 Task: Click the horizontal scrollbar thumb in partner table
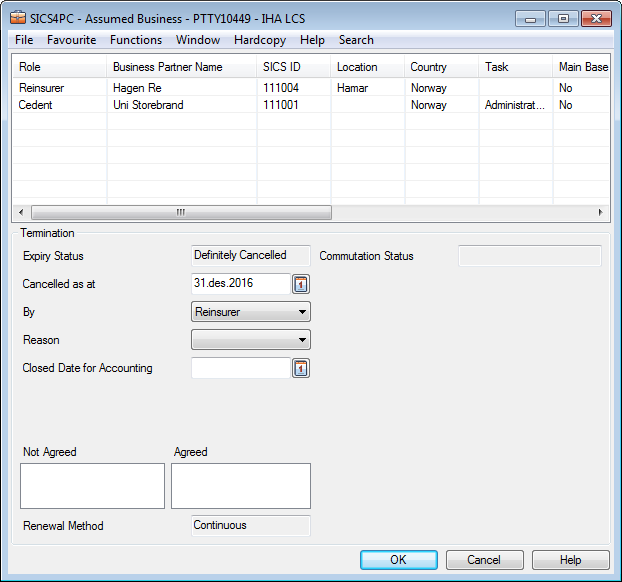click(181, 212)
